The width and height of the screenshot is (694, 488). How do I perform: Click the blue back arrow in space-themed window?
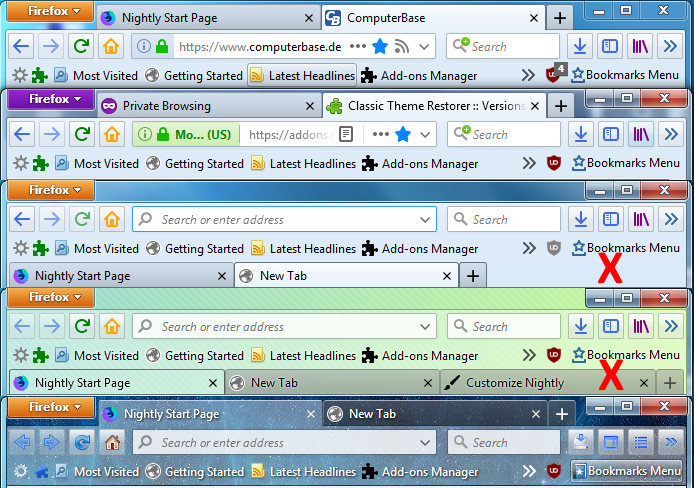(x=22, y=442)
